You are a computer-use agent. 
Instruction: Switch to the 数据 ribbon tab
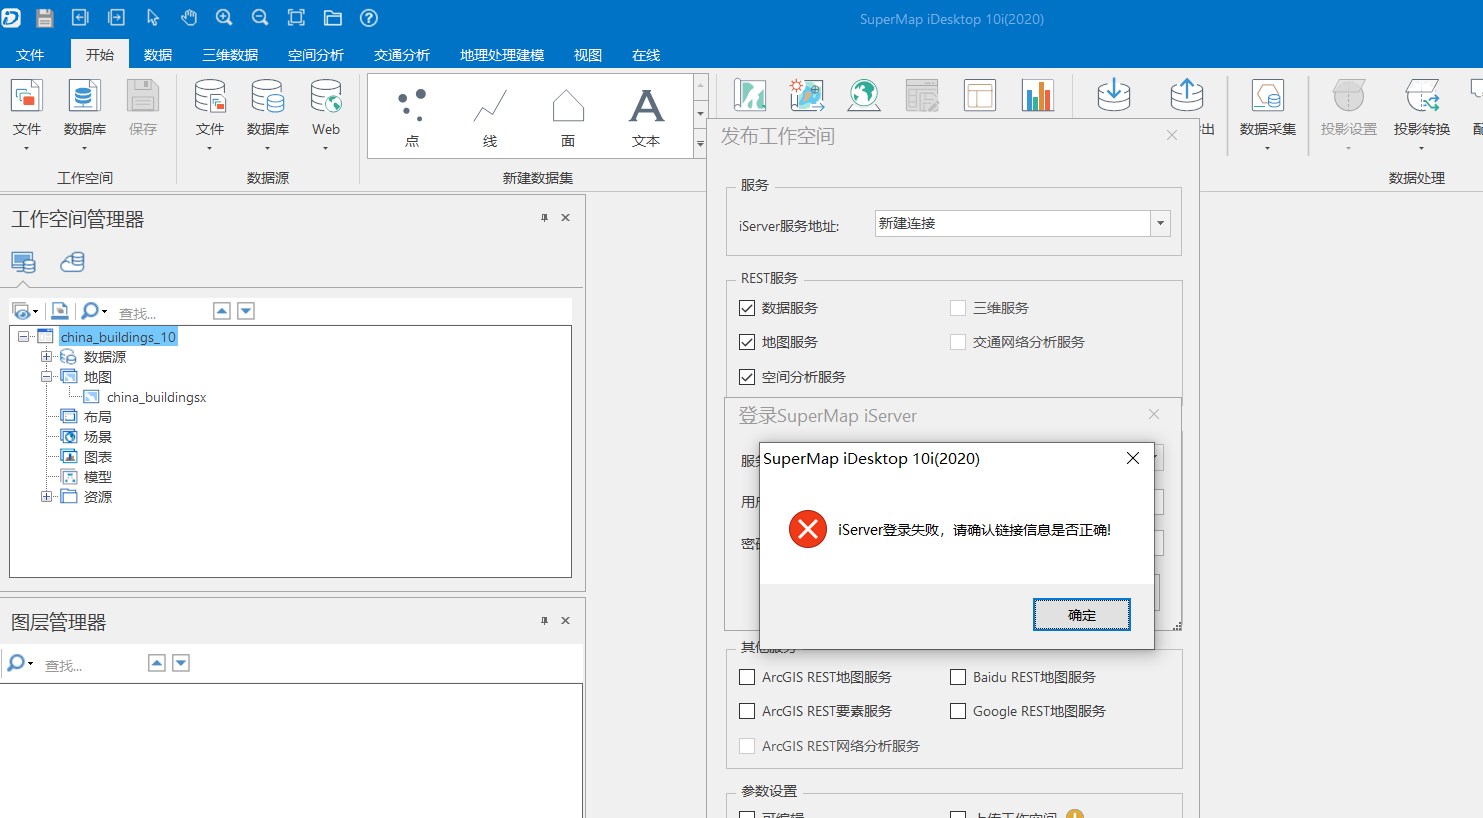(x=158, y=55)
